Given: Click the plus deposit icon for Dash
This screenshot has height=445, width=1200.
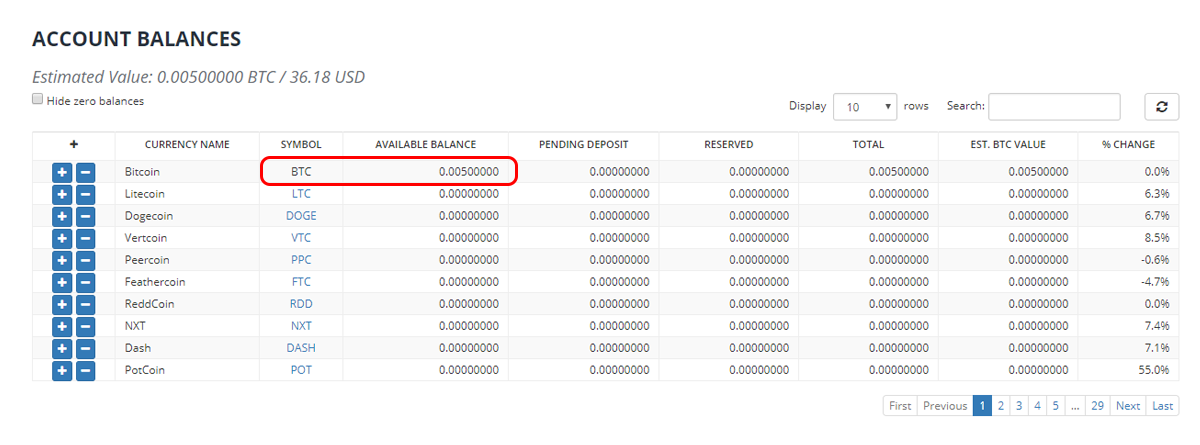Looking at the screenshot, I should click(x=61, y=348).
